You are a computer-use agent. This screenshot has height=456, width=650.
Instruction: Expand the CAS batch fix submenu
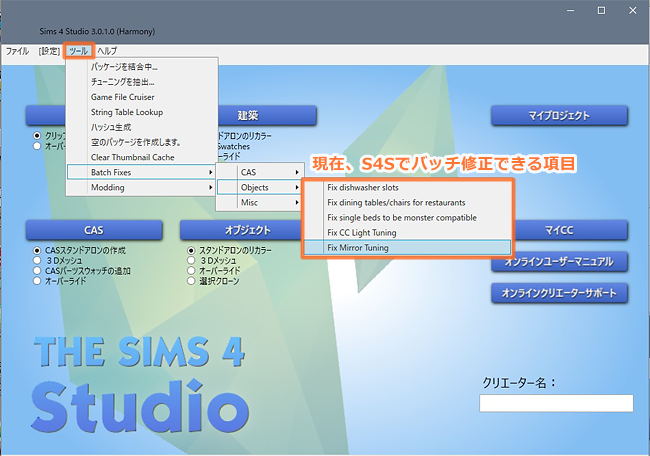pos(260,172)
